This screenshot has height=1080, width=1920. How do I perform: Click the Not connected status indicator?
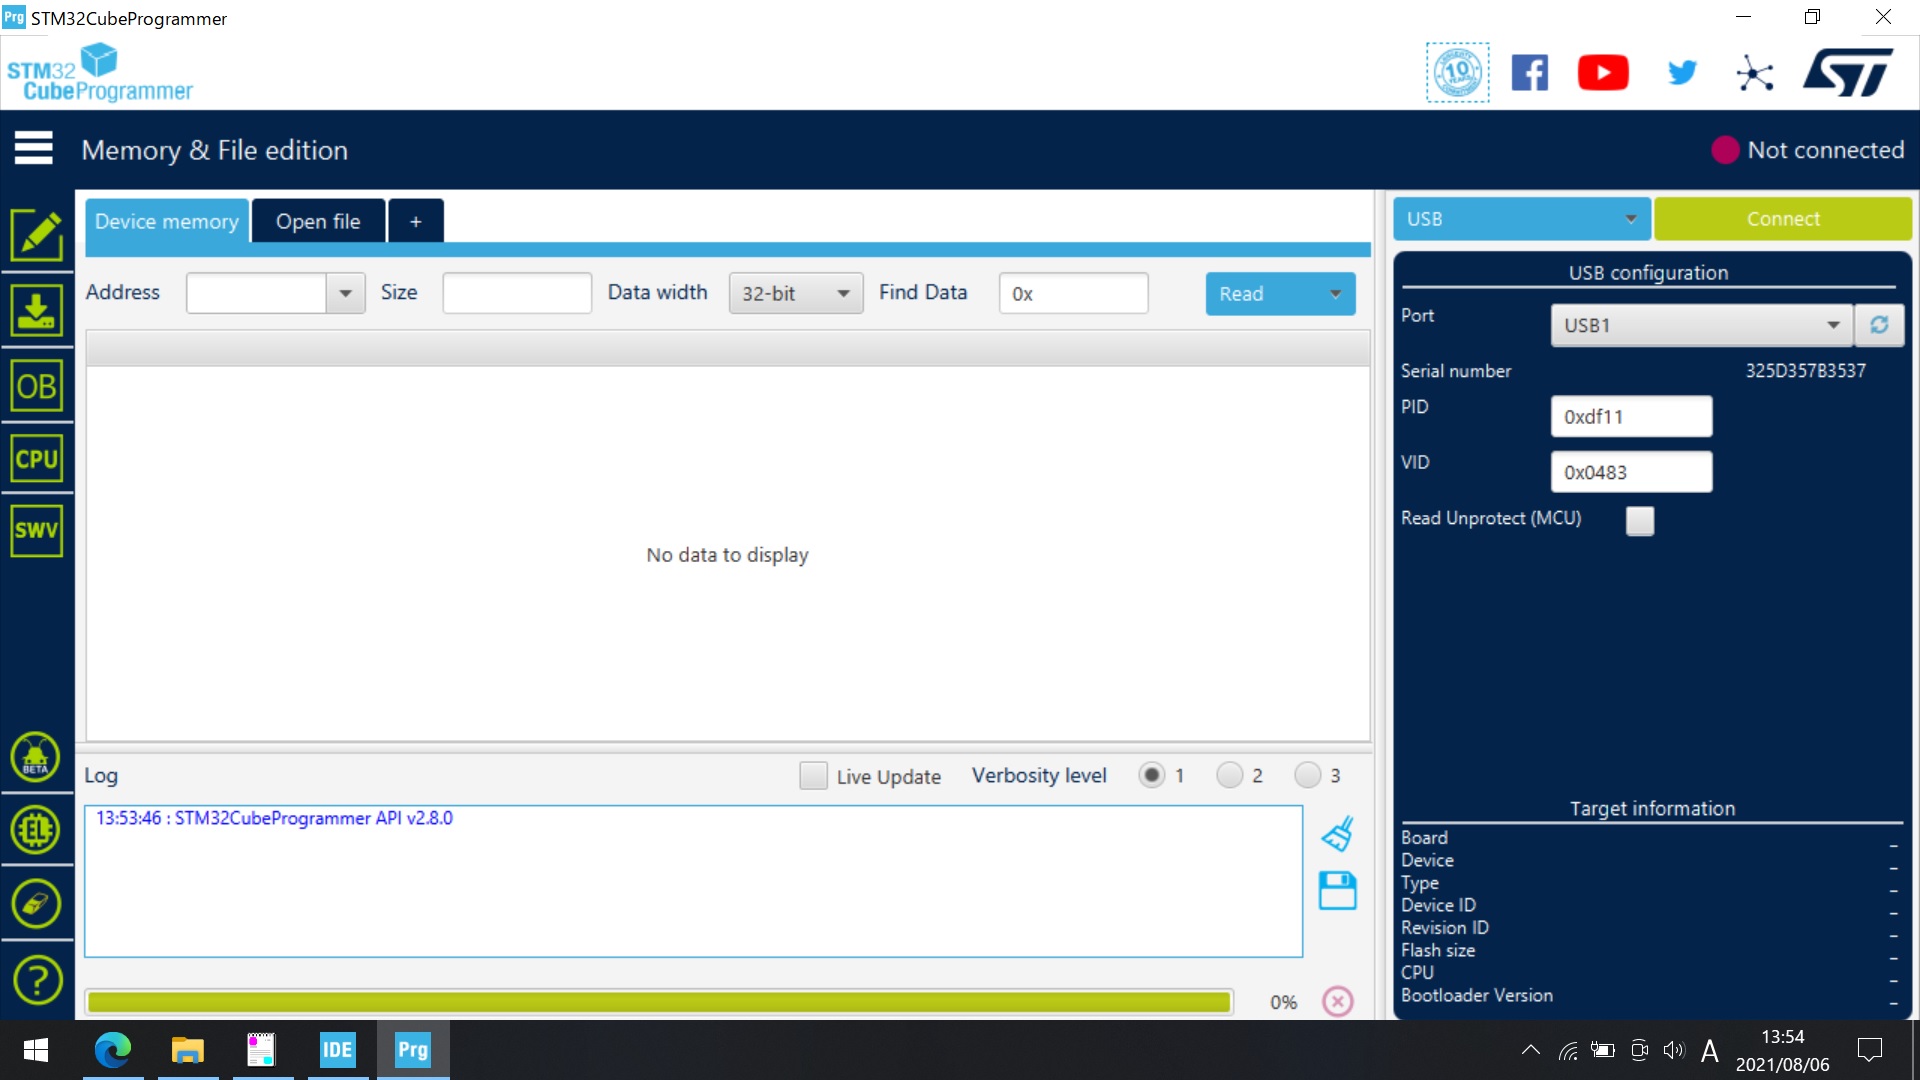[1808, 150]
